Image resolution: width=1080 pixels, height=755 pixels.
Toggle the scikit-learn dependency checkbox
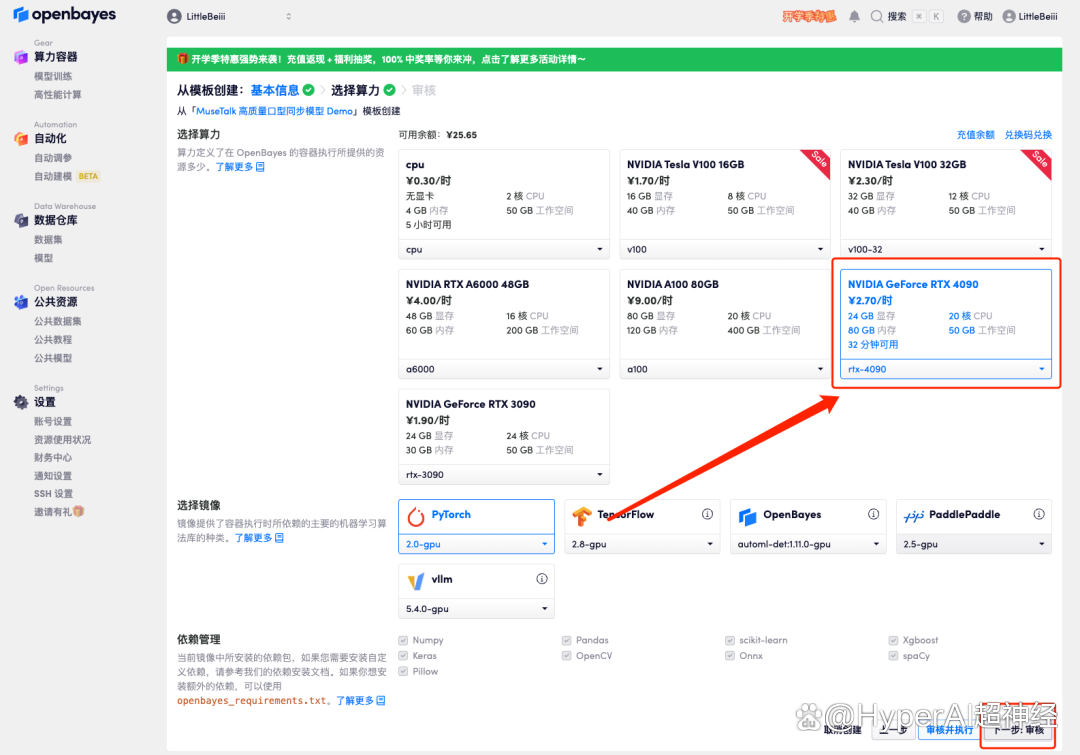[729, 641]
